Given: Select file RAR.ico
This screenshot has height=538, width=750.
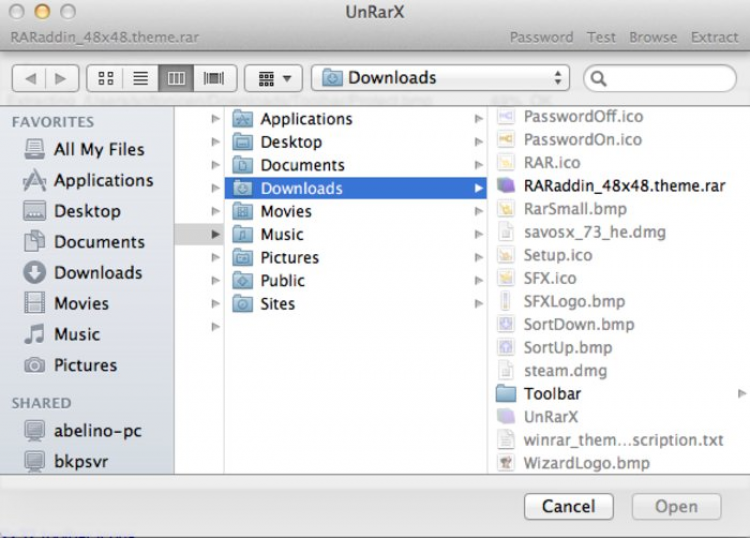Looking at the screenshot, I should 539,163.
